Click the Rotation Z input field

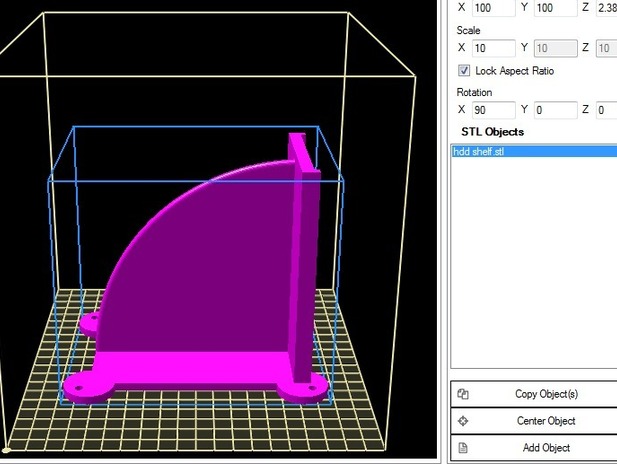point(606,110)
